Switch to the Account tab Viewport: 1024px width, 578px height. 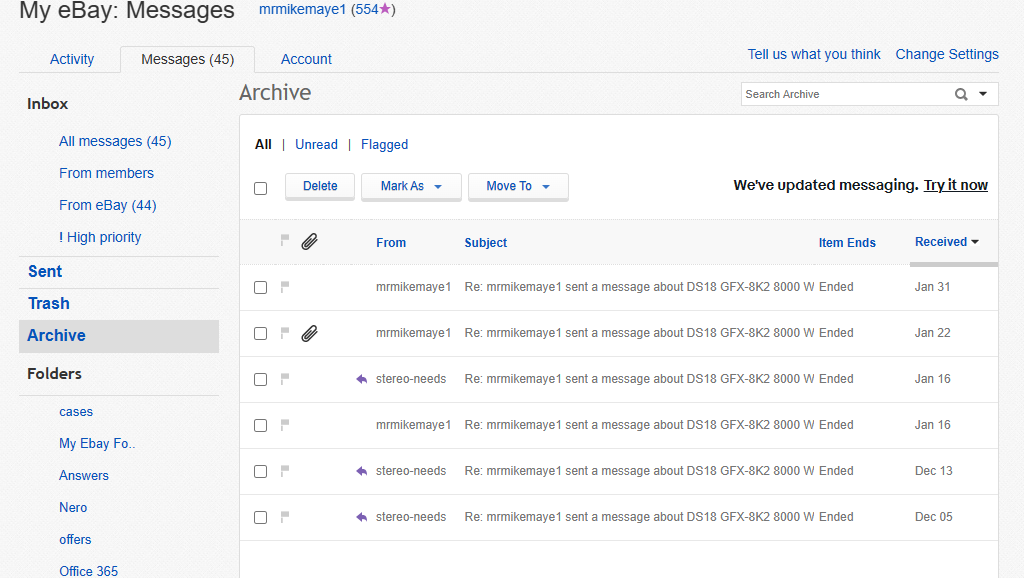tap(306, 59)
